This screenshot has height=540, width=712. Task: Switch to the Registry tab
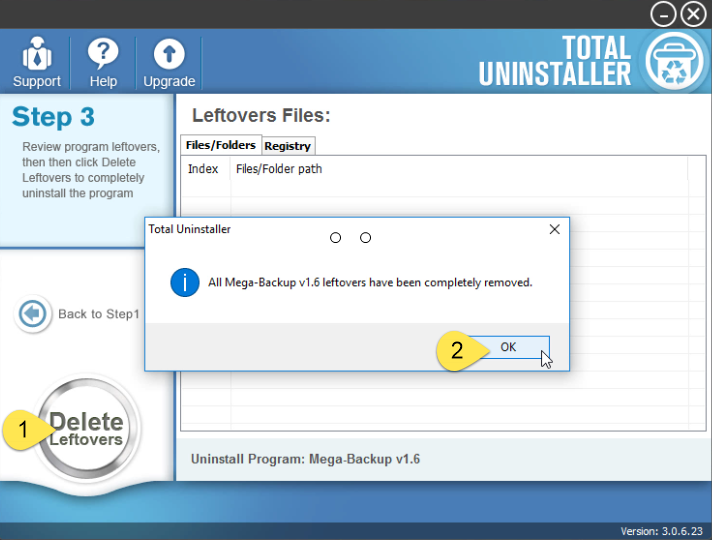tap(287, 146)
